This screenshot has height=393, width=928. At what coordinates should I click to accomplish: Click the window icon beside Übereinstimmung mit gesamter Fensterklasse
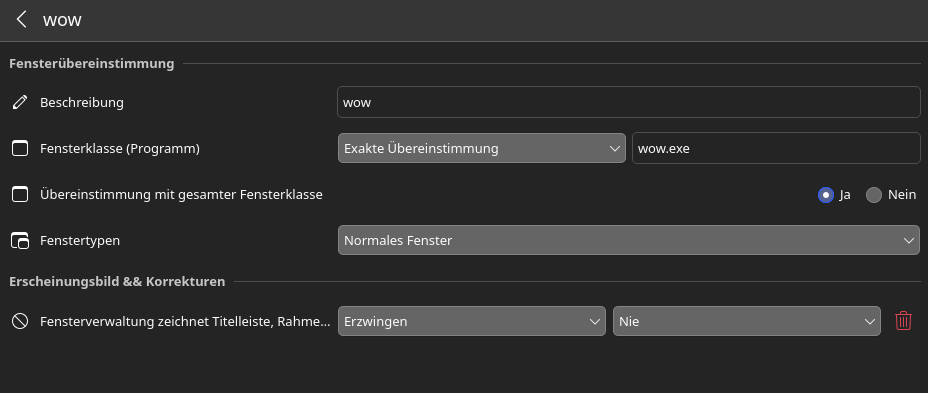pyautogui.click(x=20, y=194)
